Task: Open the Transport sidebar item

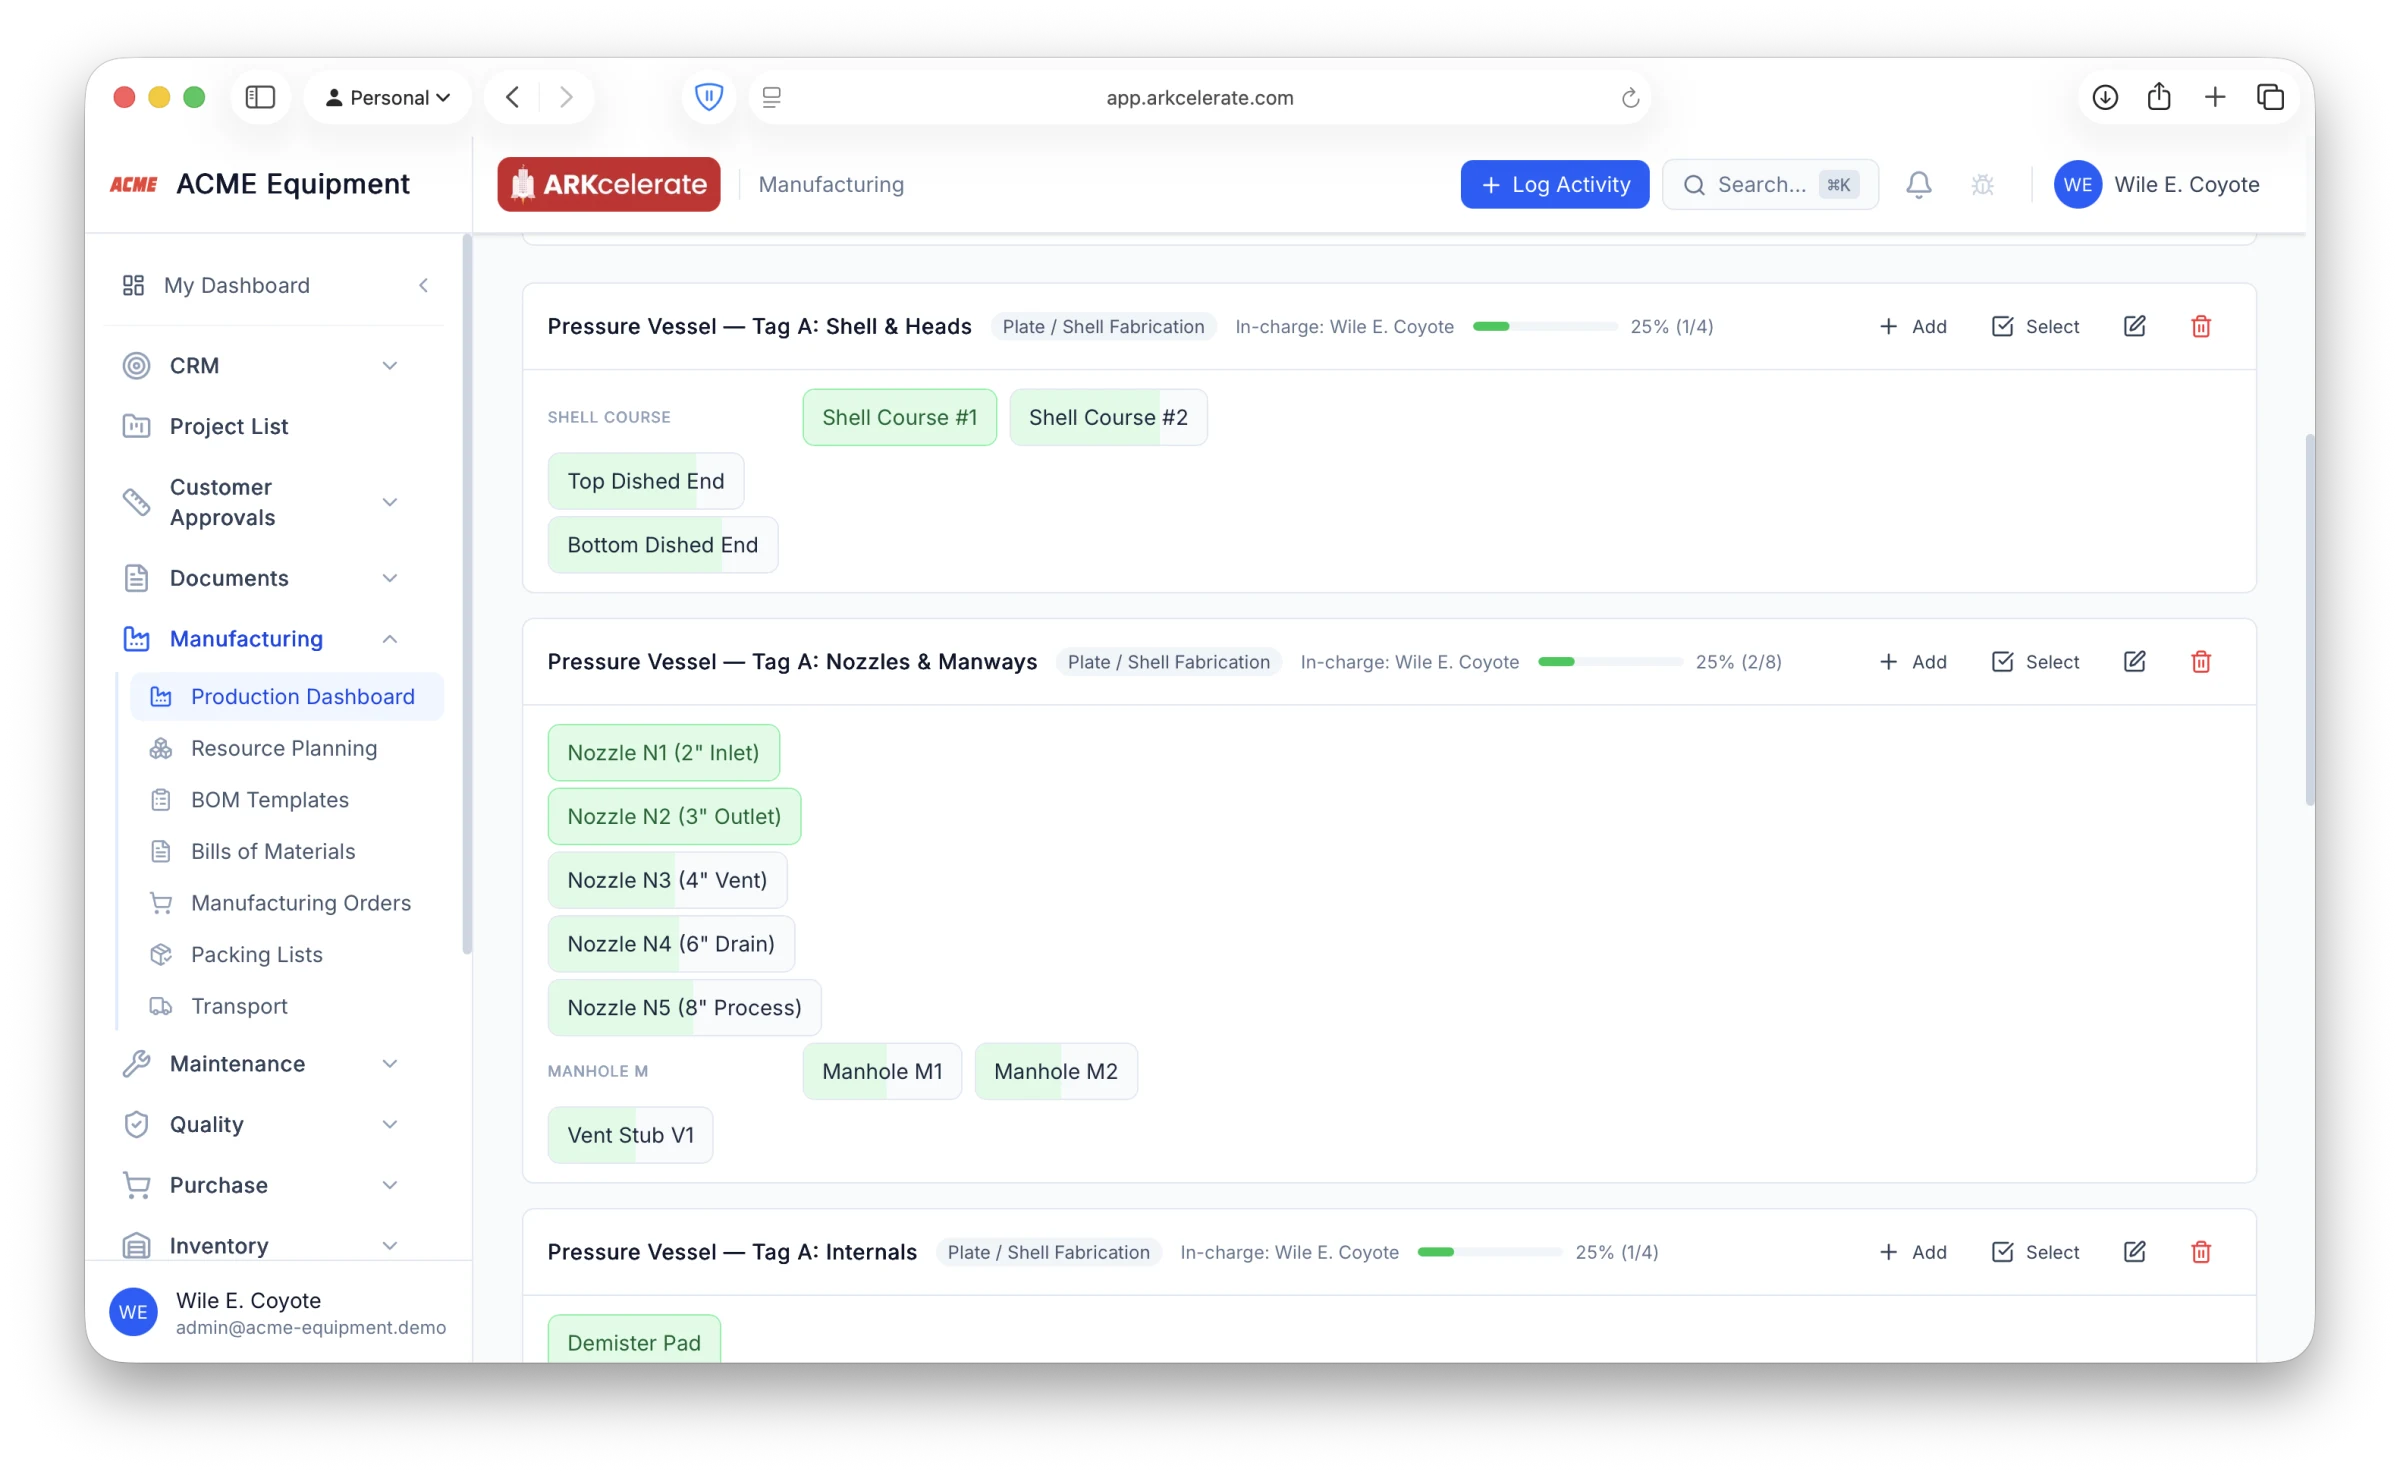Action: click(x=285, y=1005)
